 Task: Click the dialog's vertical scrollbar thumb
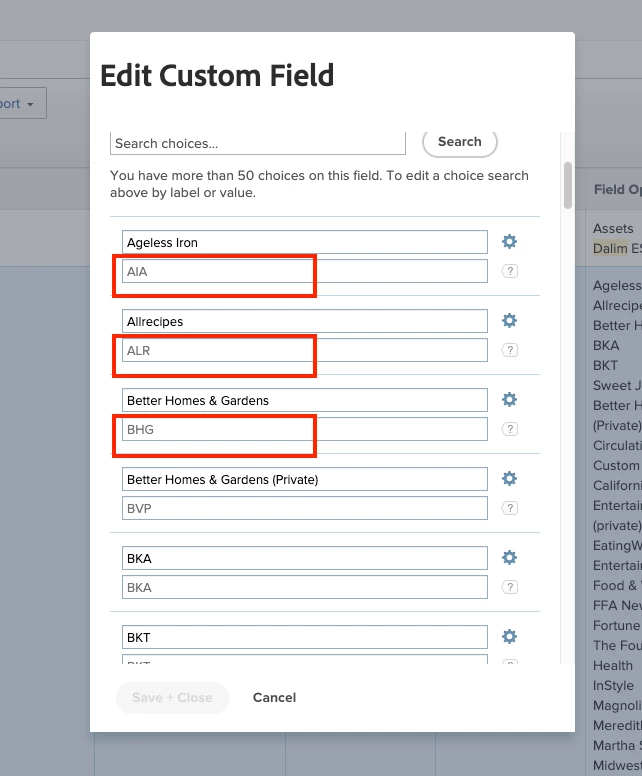click(568, 185)
